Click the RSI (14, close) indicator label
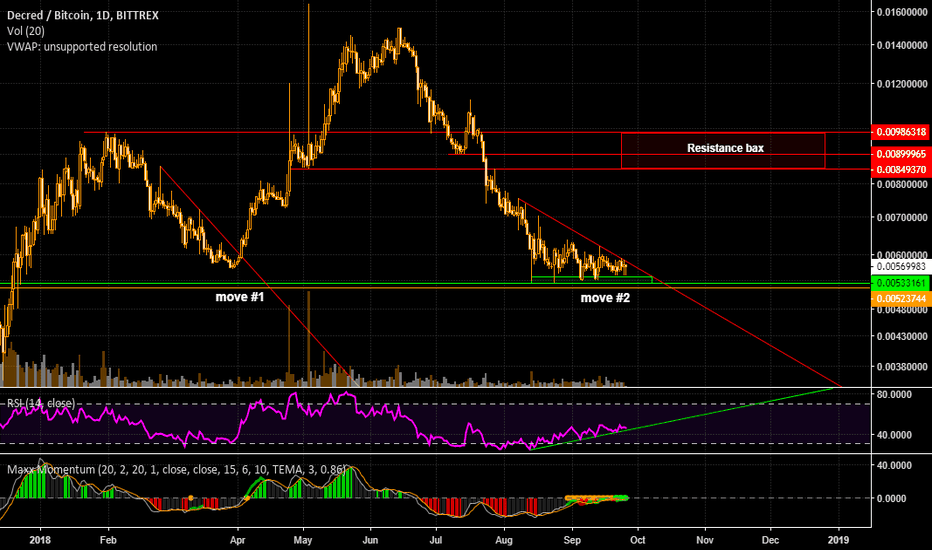 click(x=41, y=404)
